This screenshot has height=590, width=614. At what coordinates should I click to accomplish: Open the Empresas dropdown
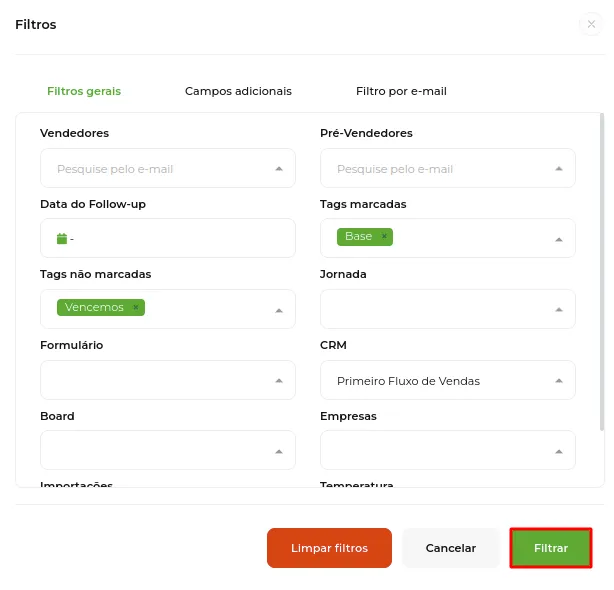pyautogui.click(x=448, y=450)
